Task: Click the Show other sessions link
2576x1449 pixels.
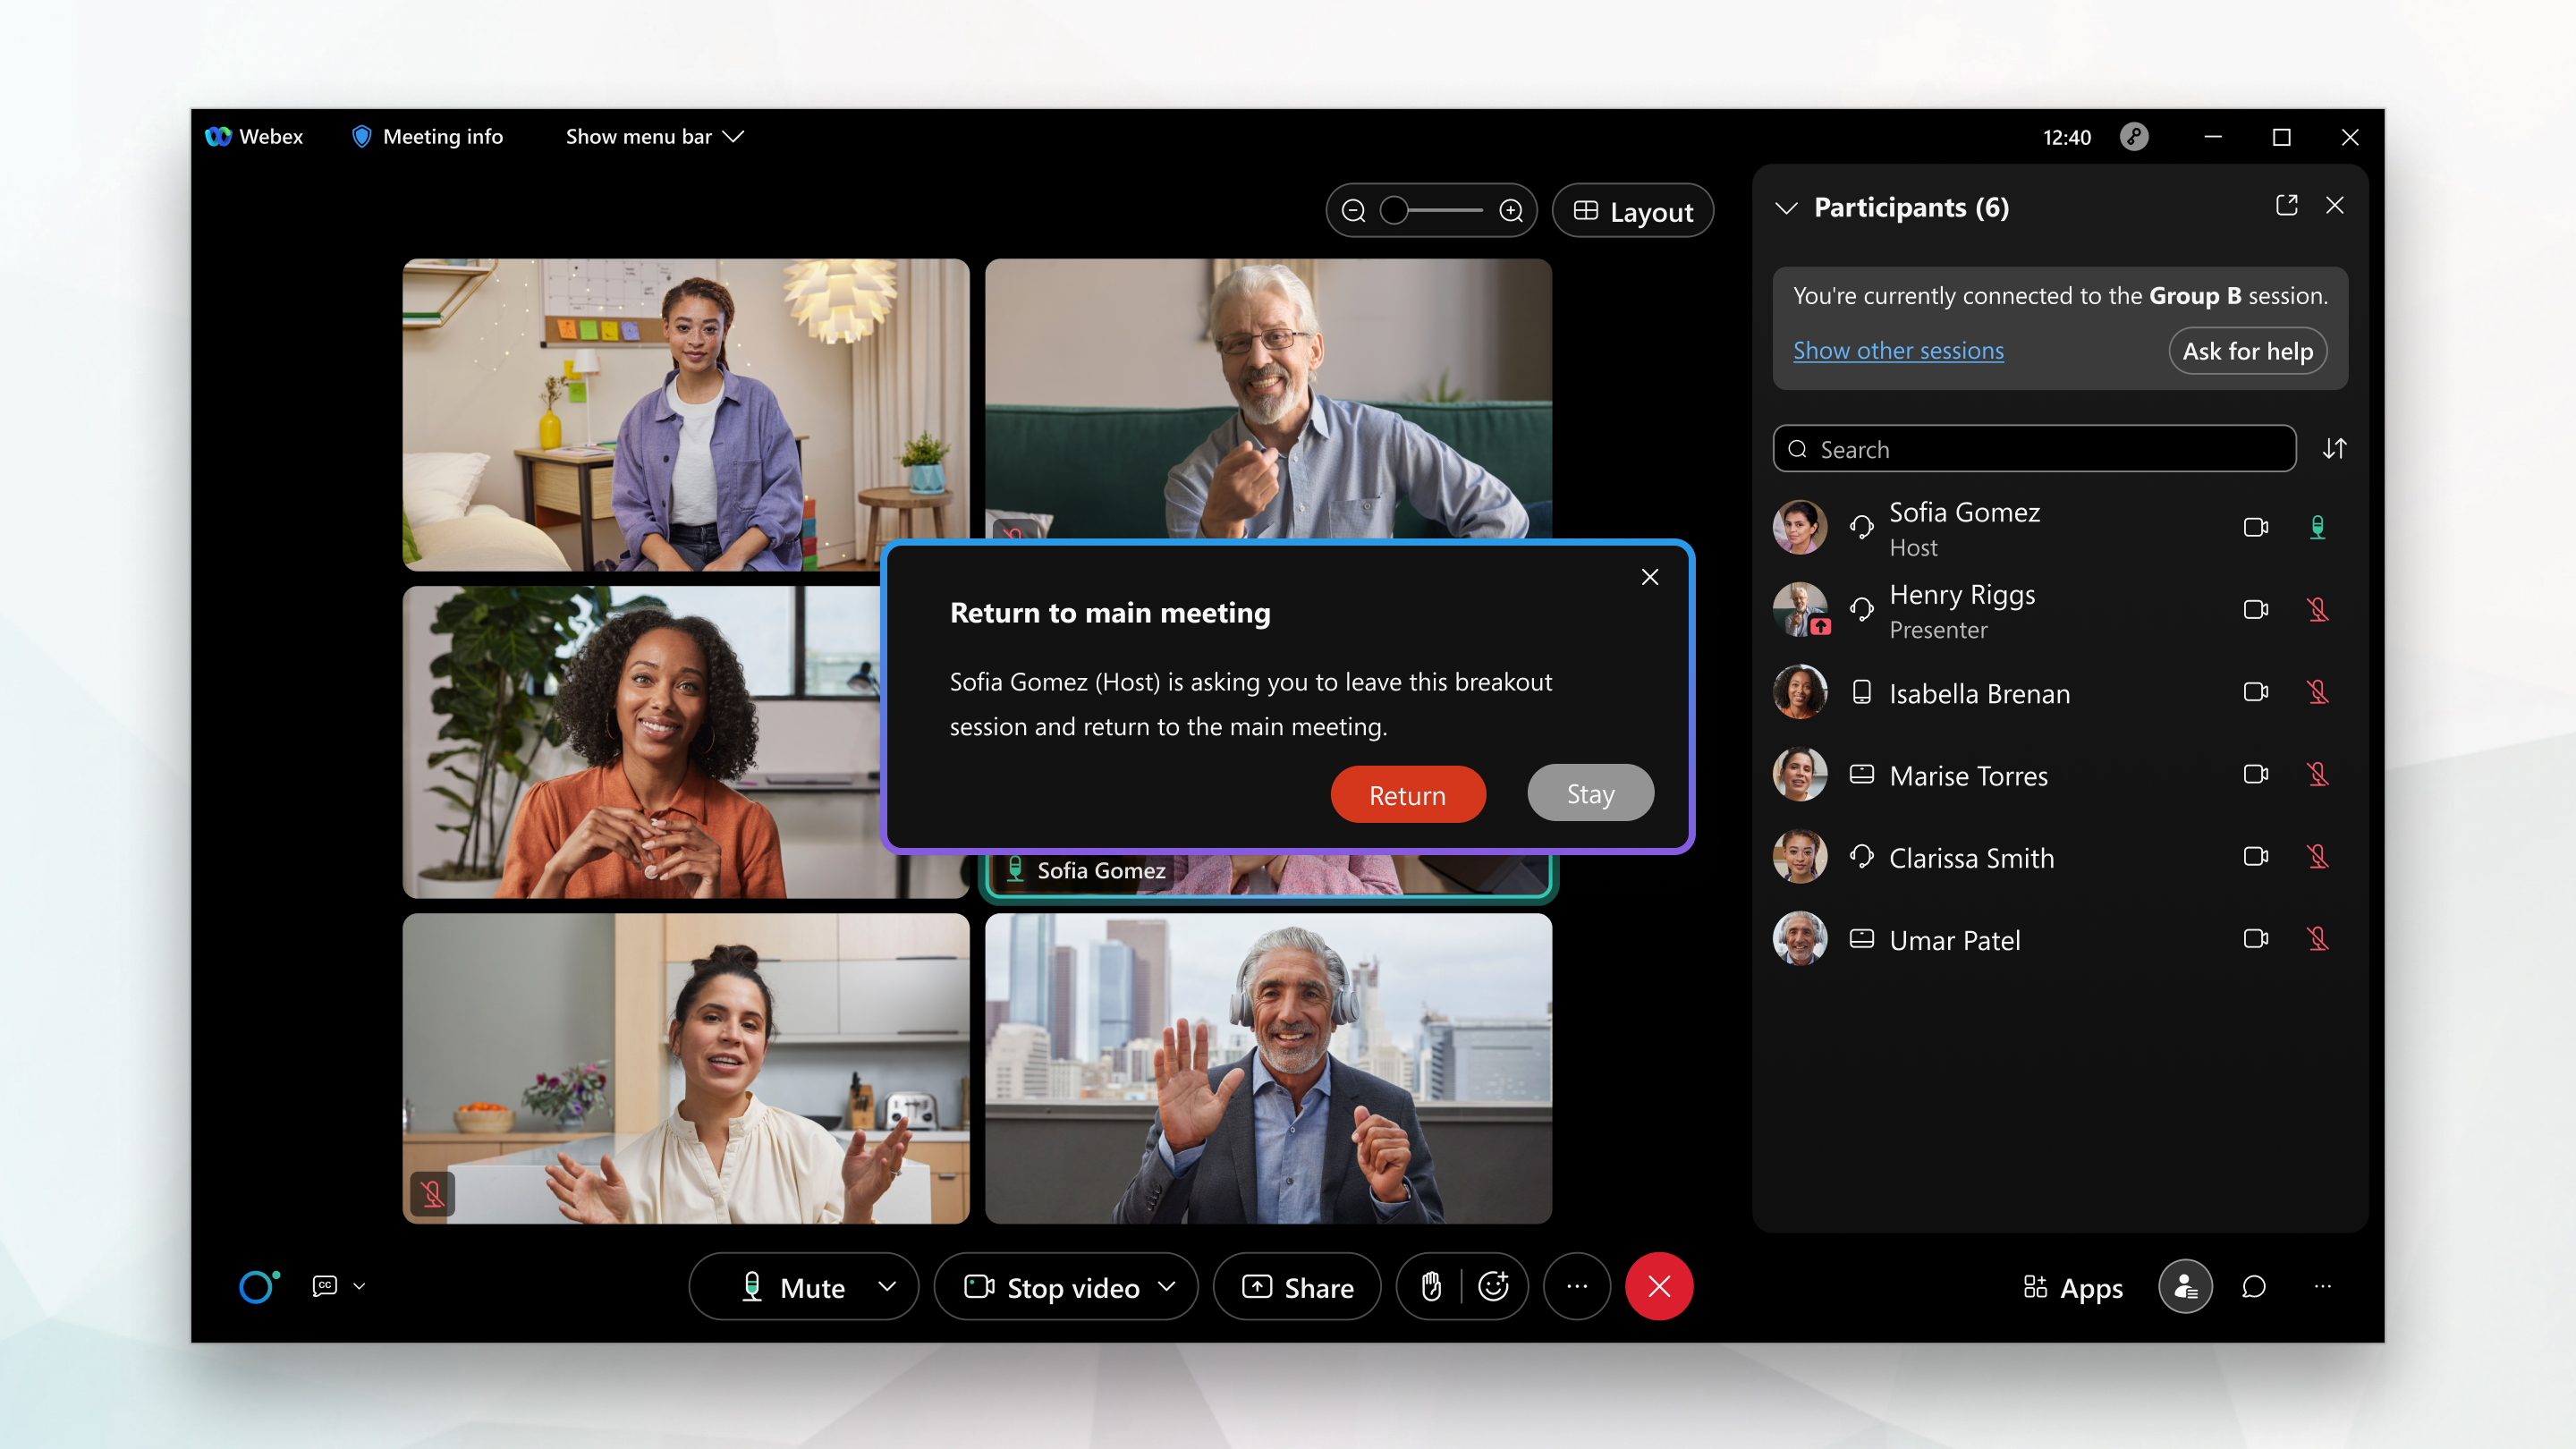Action: point(1898,349)
